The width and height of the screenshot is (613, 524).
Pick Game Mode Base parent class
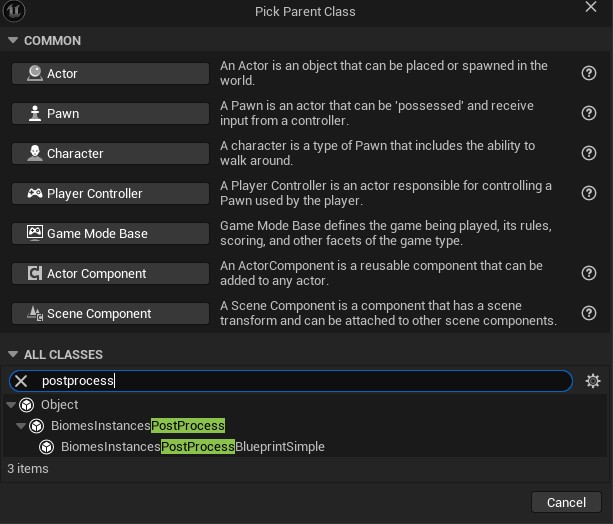[110, 233]
